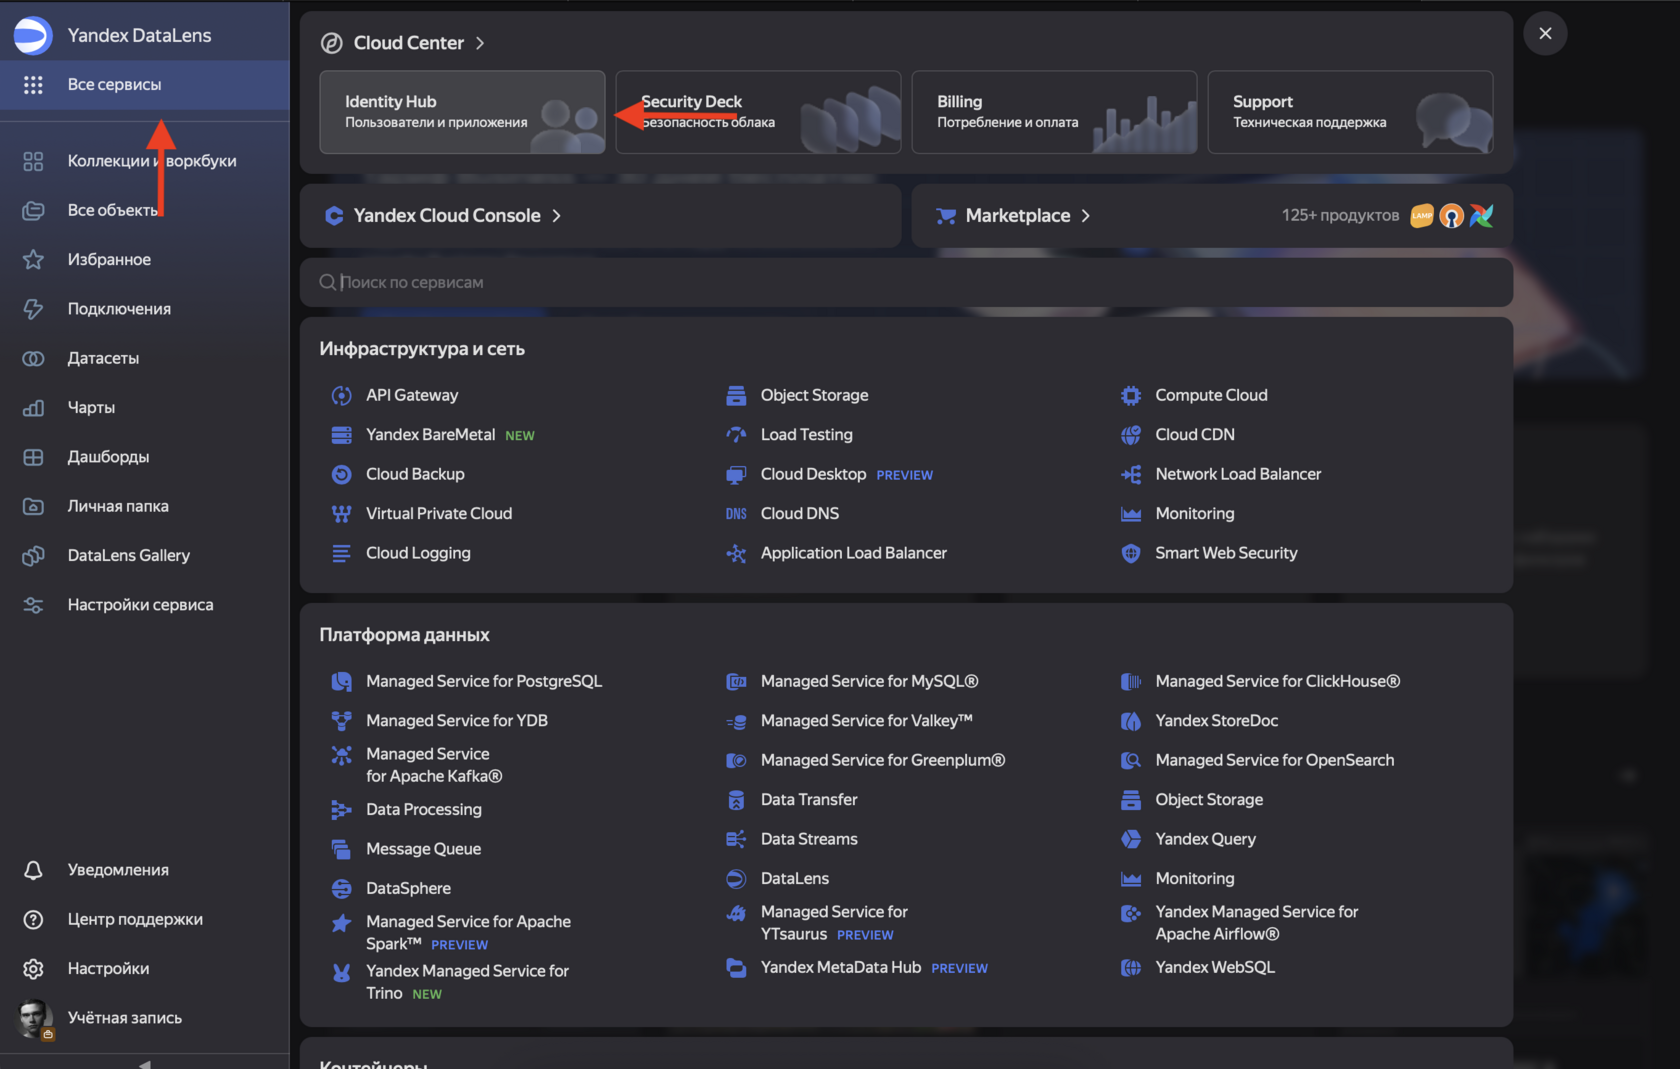Screen dimensions: 1680x1069
Task: Click the Compute Cloud chip icon
Action: [x=1131, y=396]
